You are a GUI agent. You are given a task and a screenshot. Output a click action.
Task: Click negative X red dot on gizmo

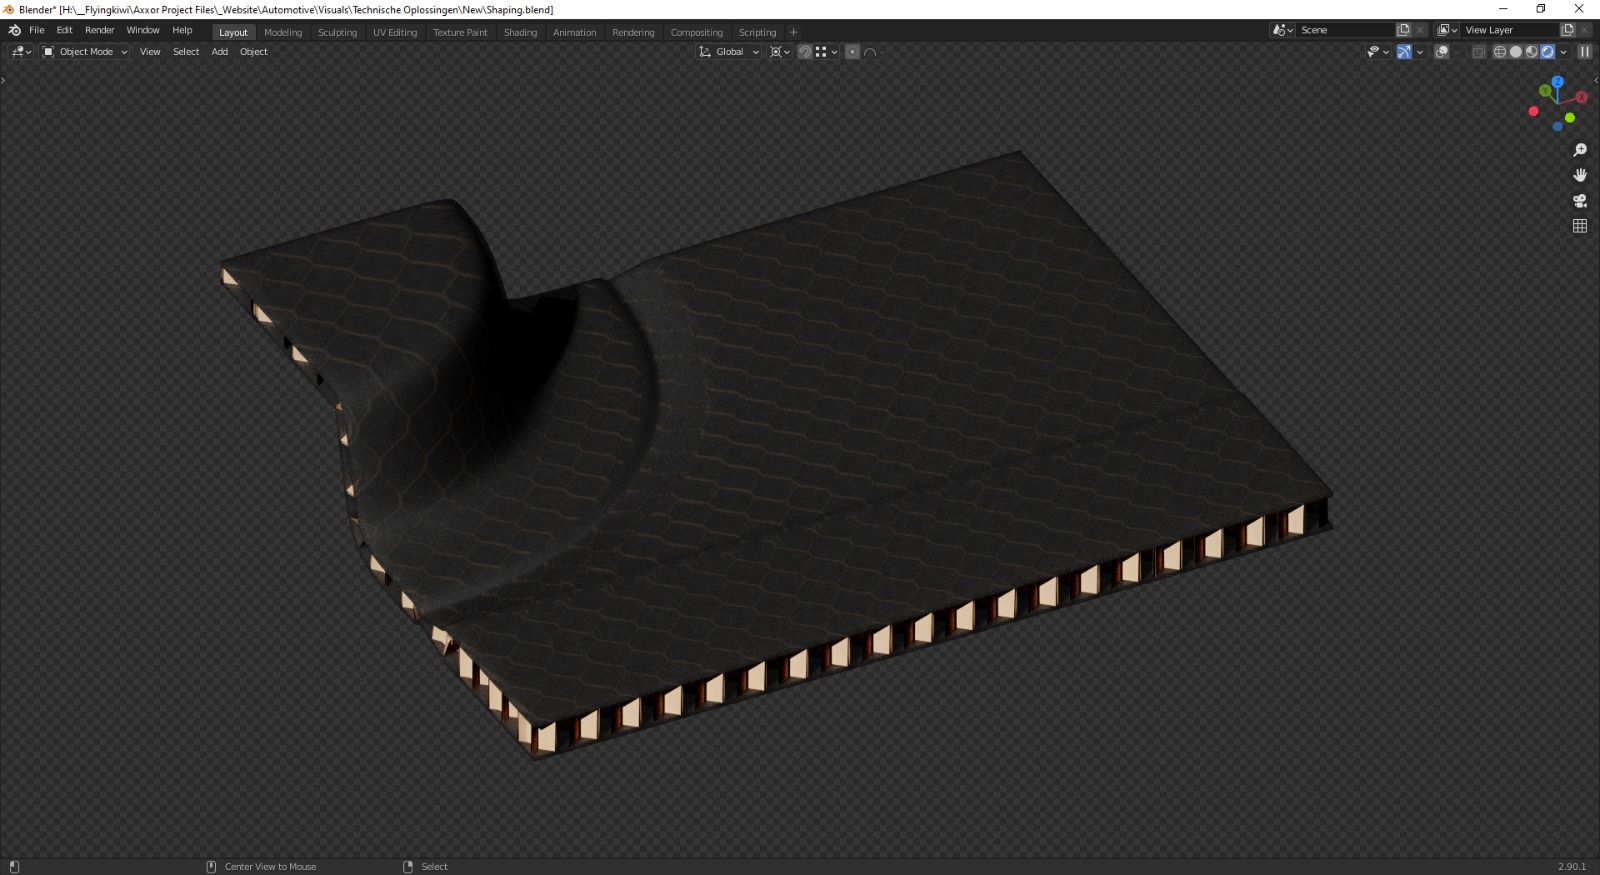click(x=1533, y=111)
